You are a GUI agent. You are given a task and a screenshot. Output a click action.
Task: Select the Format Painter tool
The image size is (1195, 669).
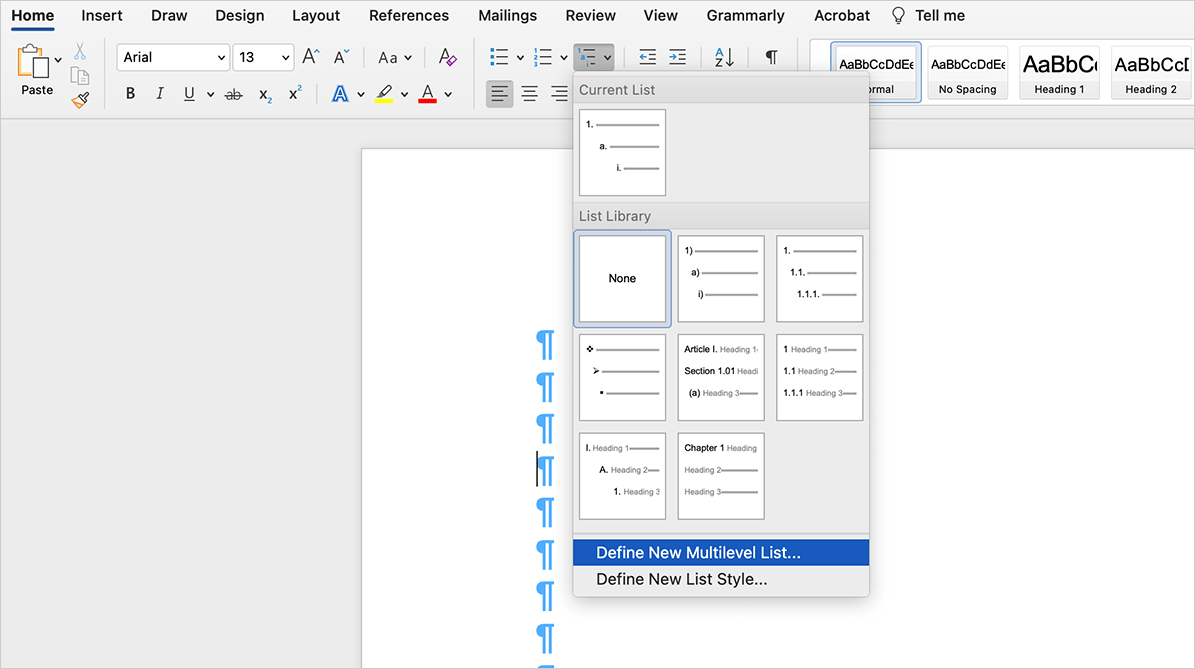[78, 99]
